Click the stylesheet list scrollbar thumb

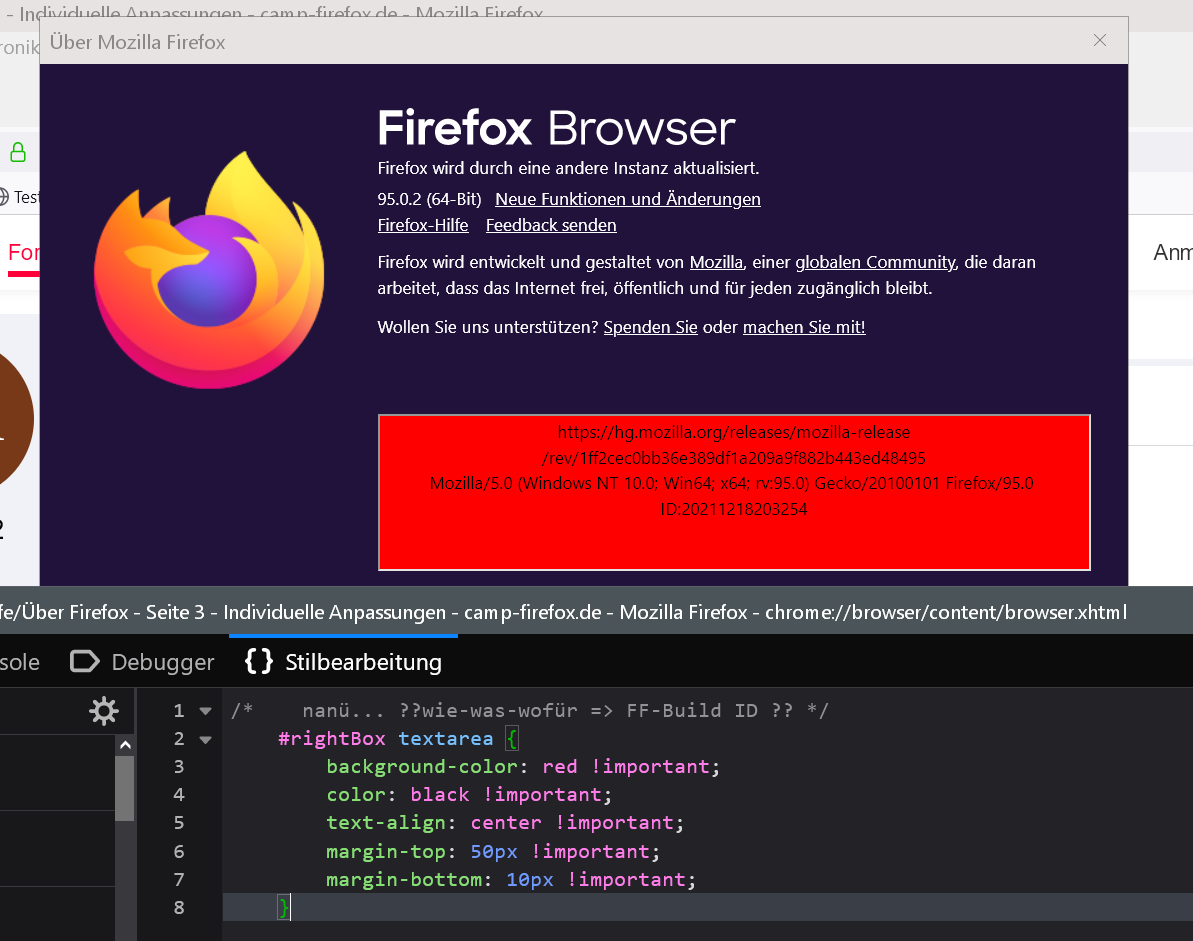click(x=125, y=788)
